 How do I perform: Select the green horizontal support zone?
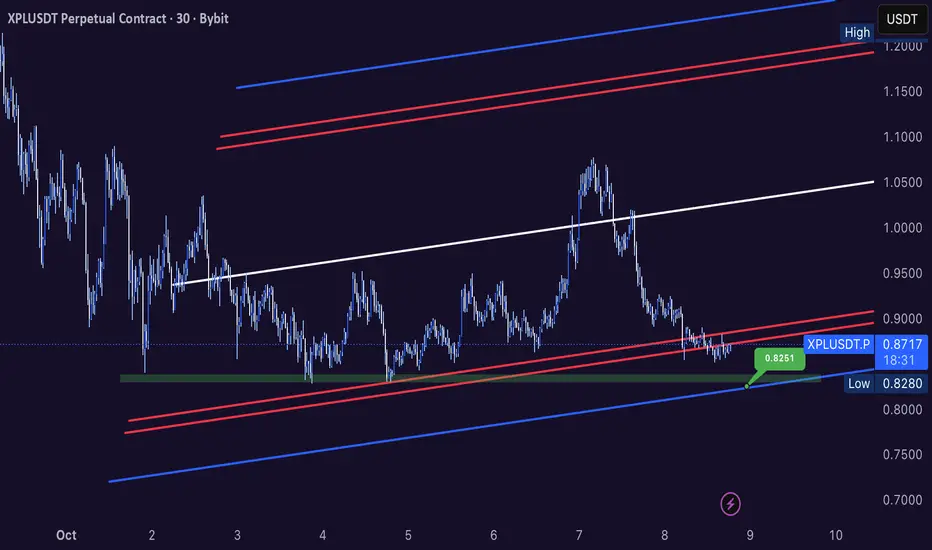[470, 378]
